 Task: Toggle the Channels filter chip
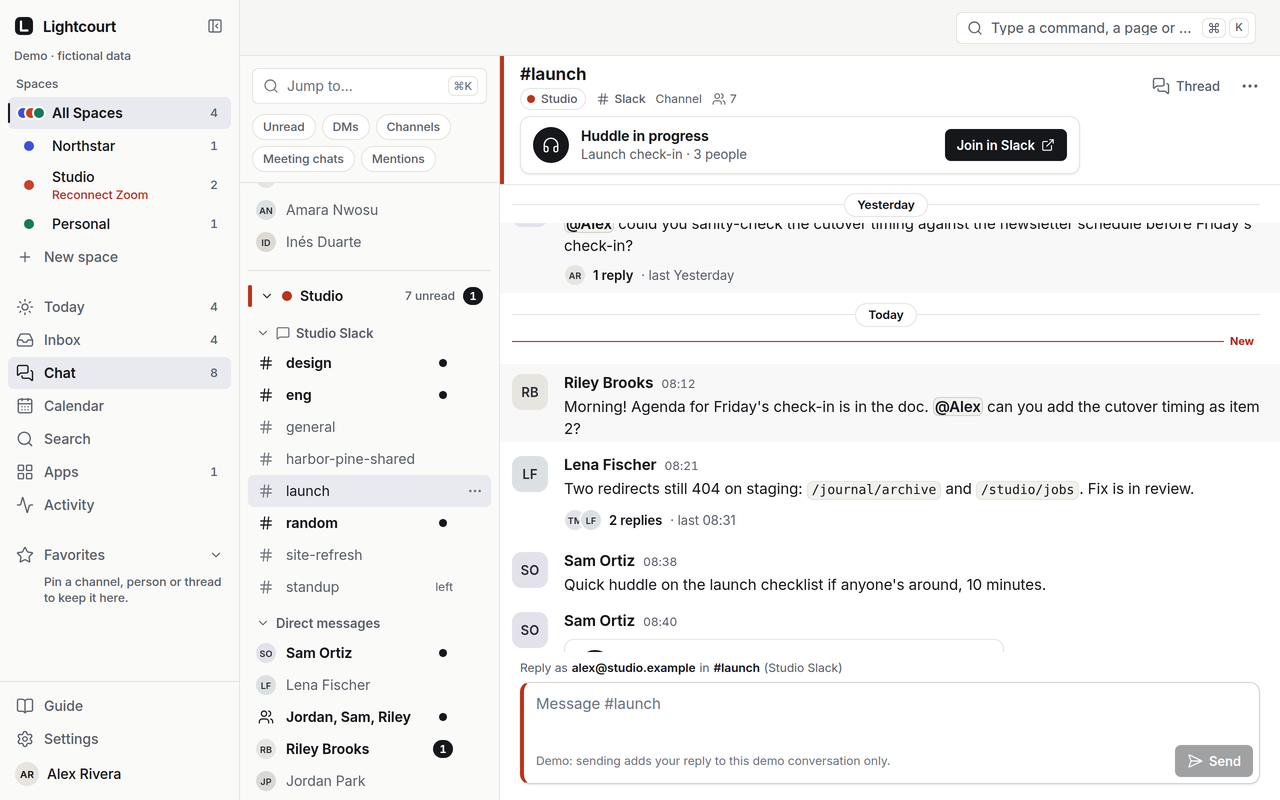point(413,127)
